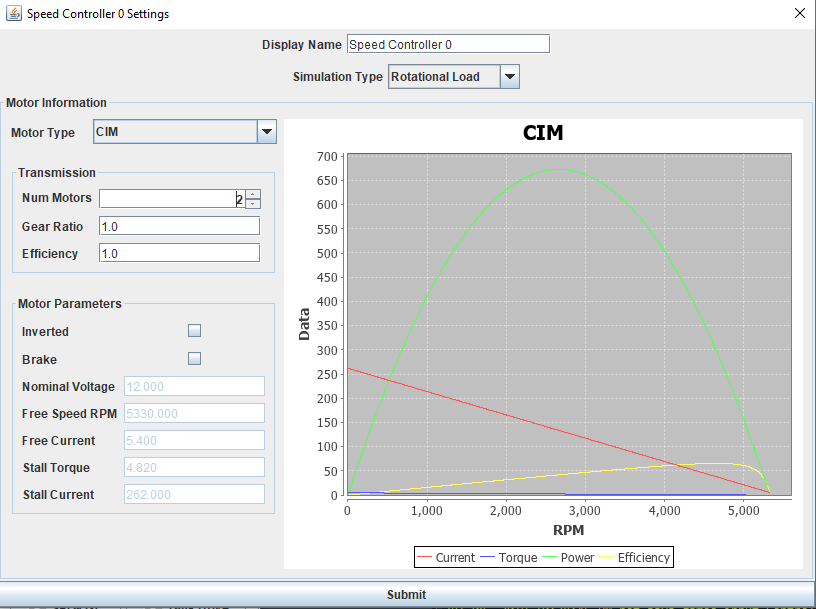The image size is (816, 609).
Task: Submit the speed controller settings
Action: click(406, 594)
